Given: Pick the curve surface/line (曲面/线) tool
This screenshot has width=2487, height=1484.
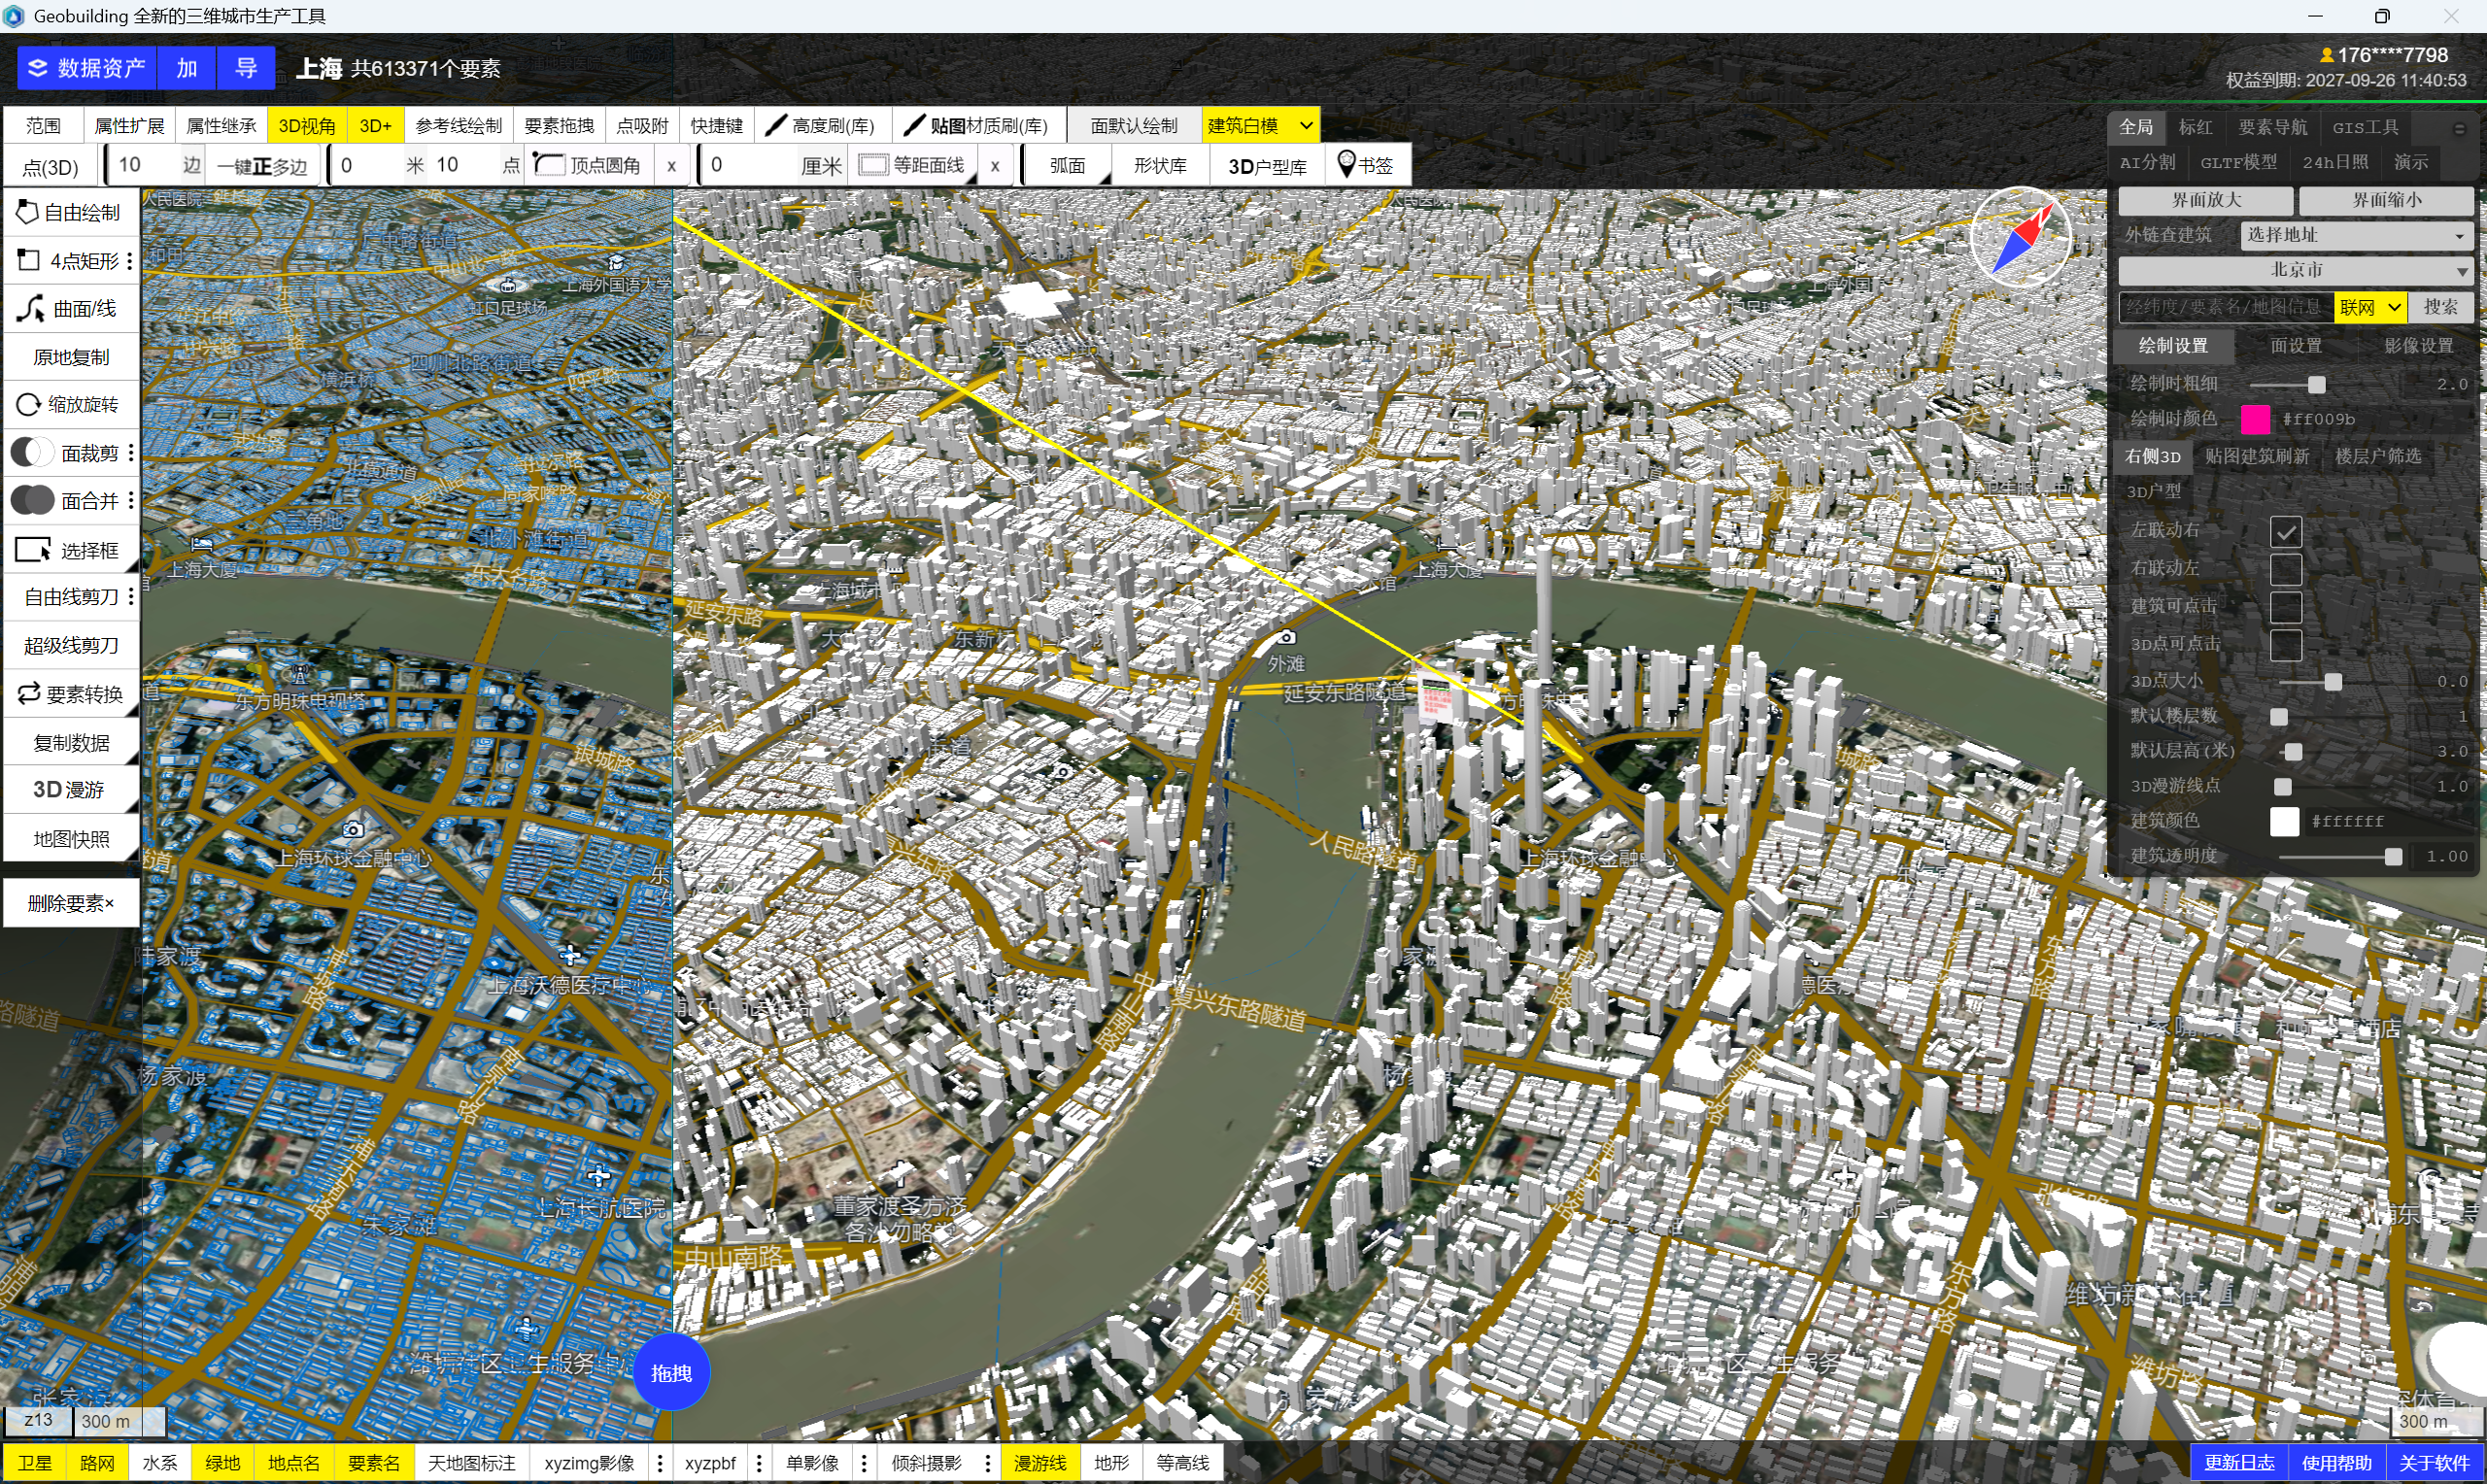Looking at the screenshot, I should click(70, 309).
